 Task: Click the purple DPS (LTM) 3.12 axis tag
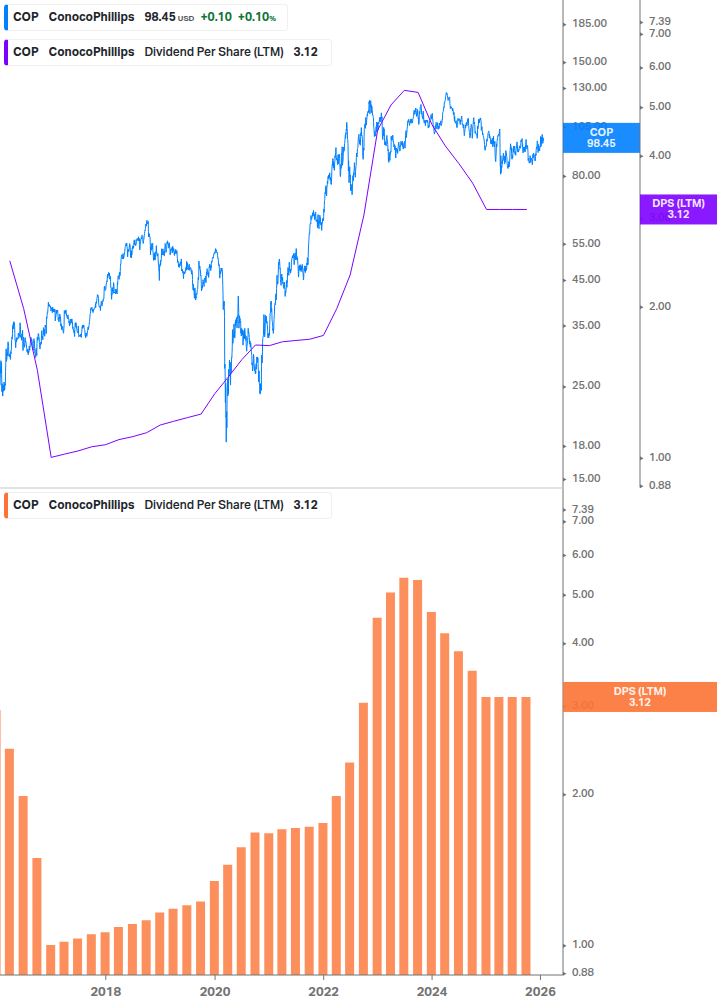[678, 209]
